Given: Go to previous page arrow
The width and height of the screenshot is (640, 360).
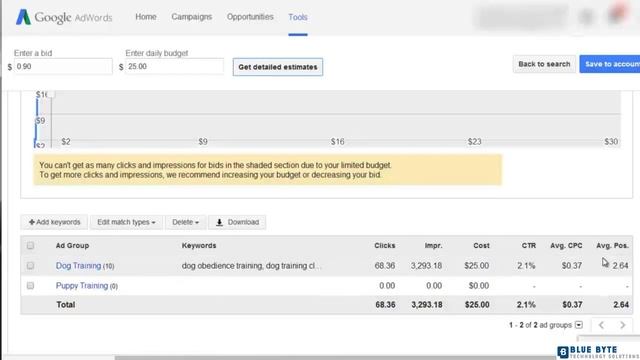Looking at the screenshot, I should click(601, 325).
